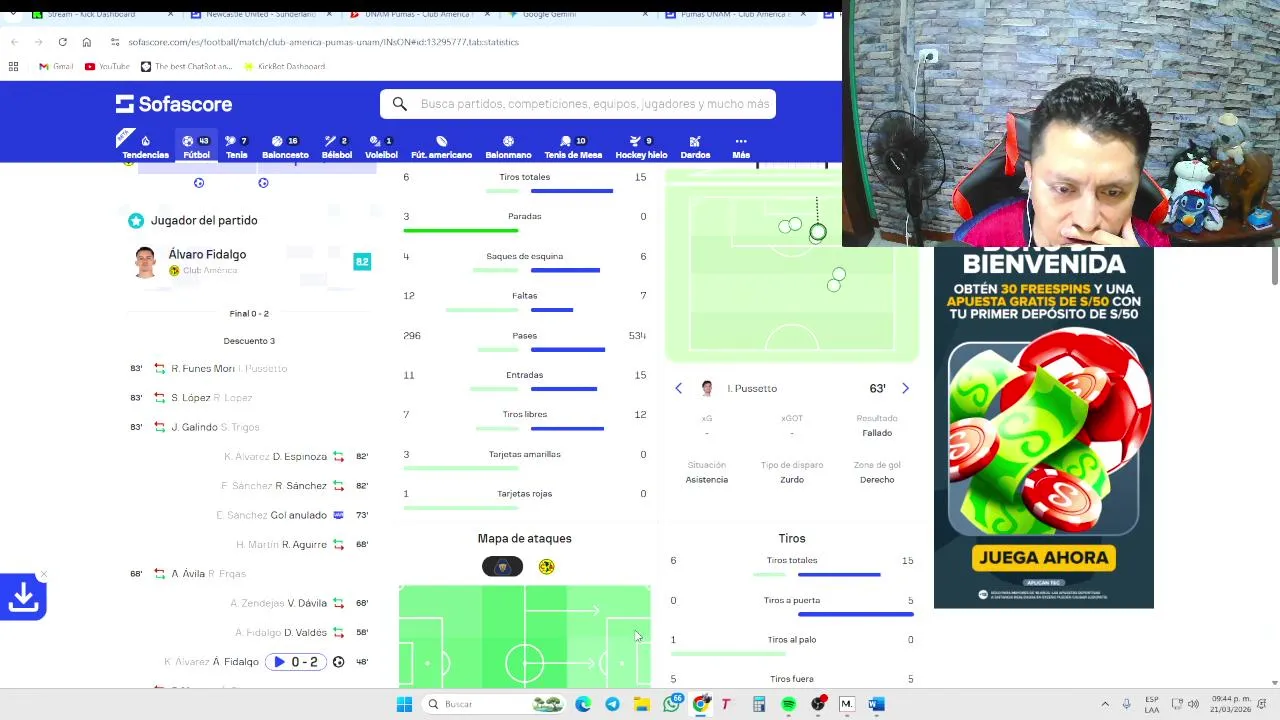This screenshot has height=720, width=1280.
Task: Click the S. López substitution entry
Action: (191, 398)
